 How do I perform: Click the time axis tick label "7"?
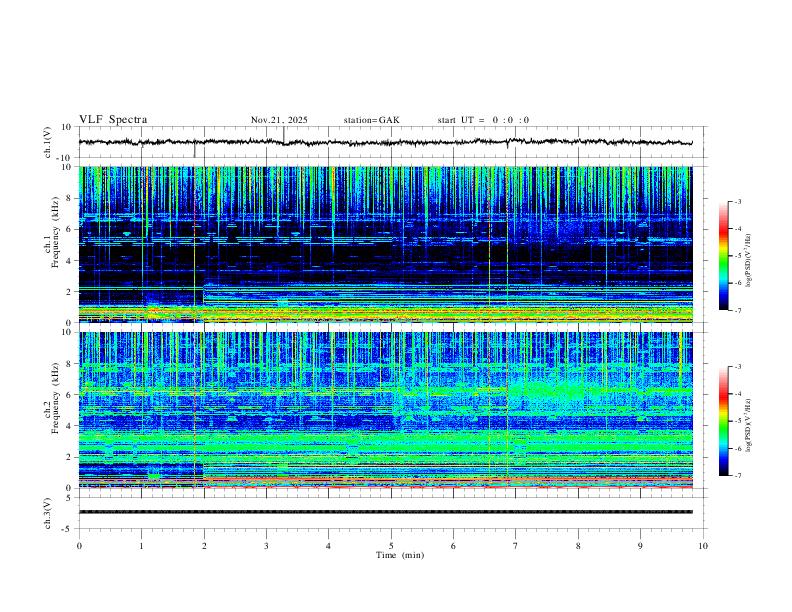click(x=516, y=546)
